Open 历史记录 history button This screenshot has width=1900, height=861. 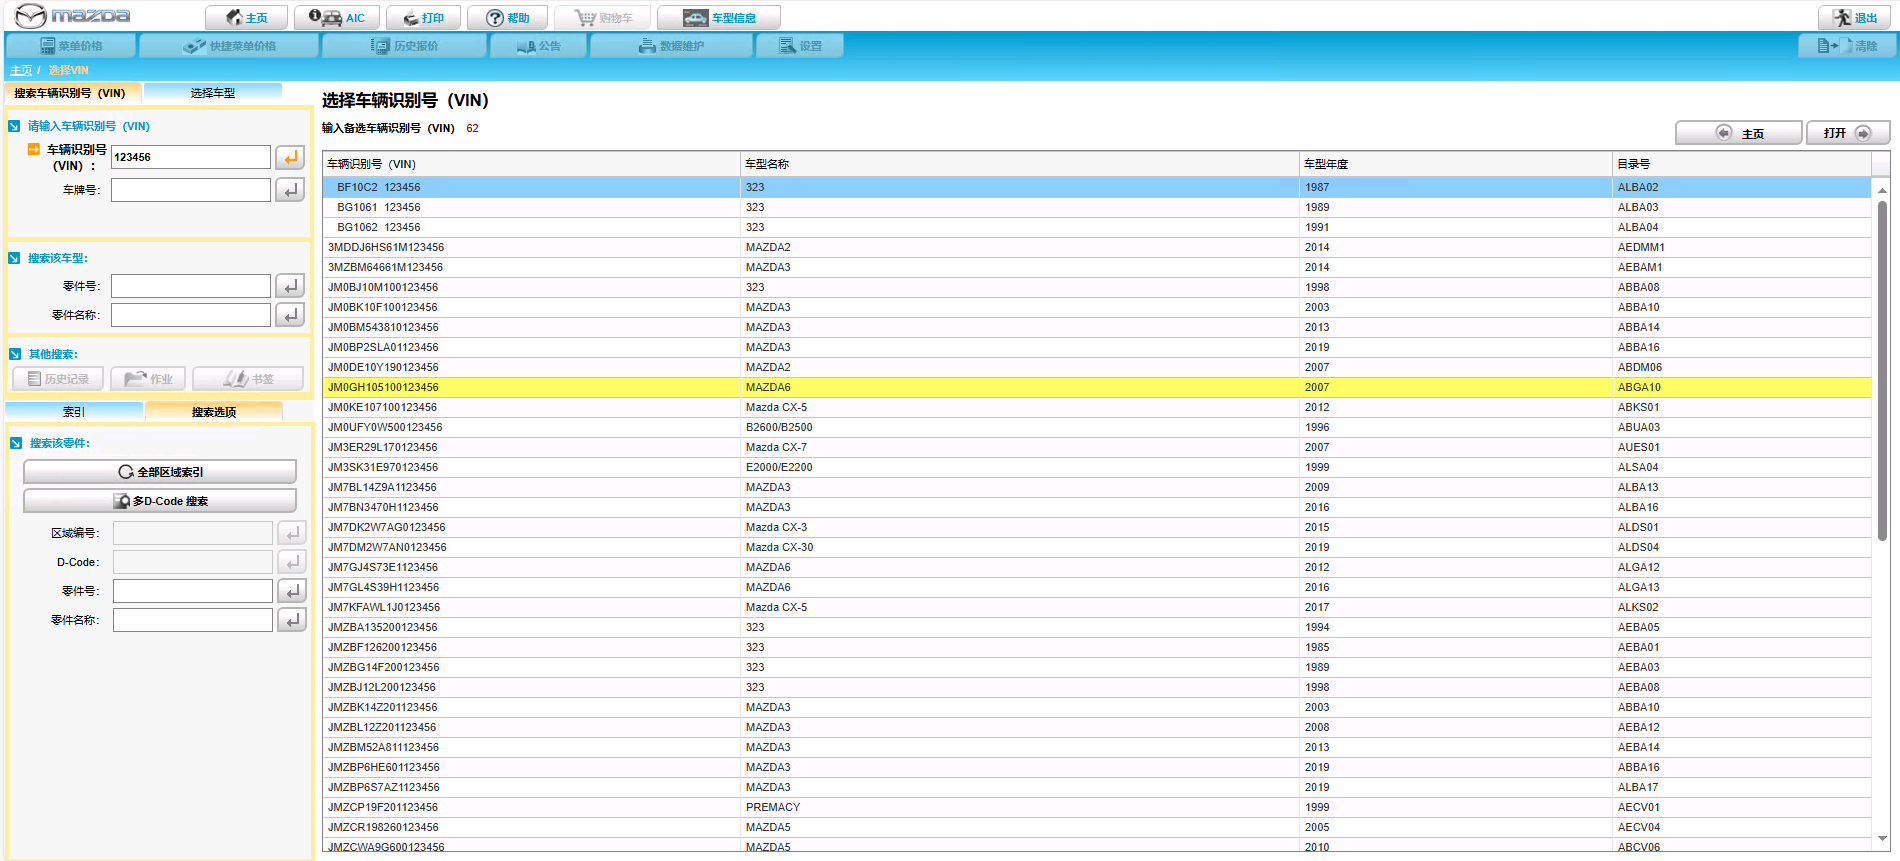pos(58,379)
